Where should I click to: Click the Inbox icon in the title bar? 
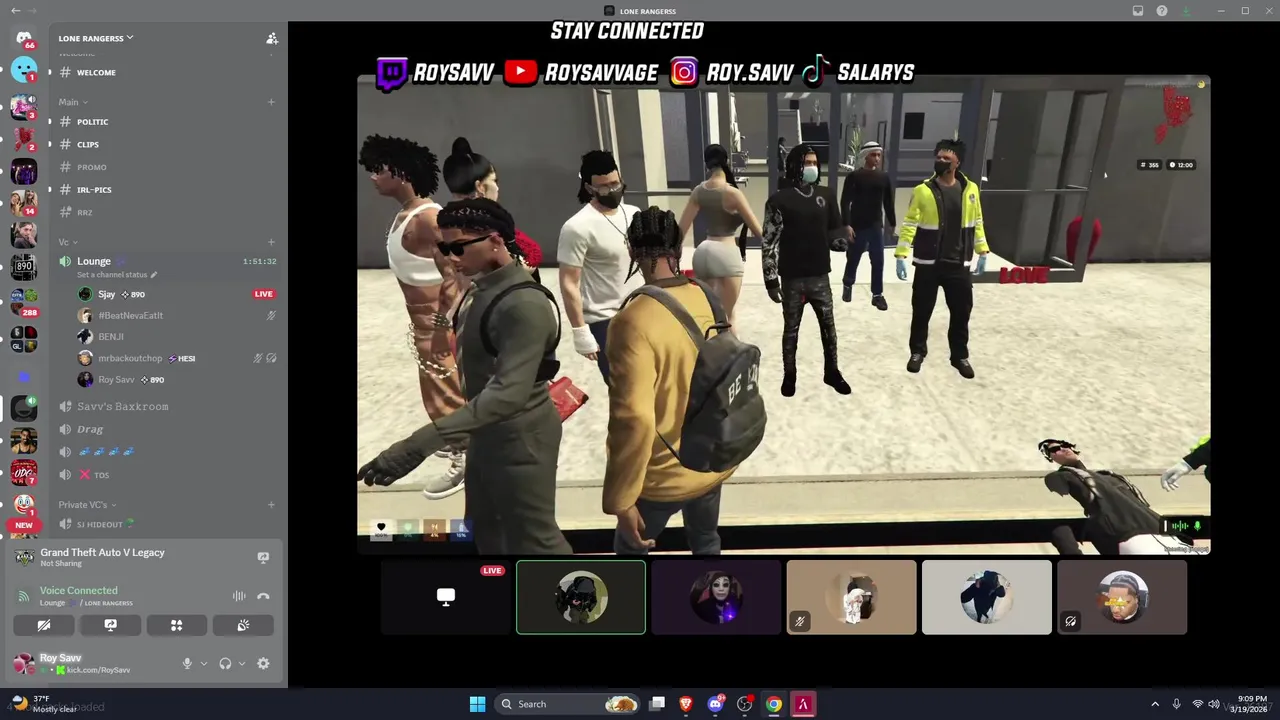click(x=1138, y=10)
